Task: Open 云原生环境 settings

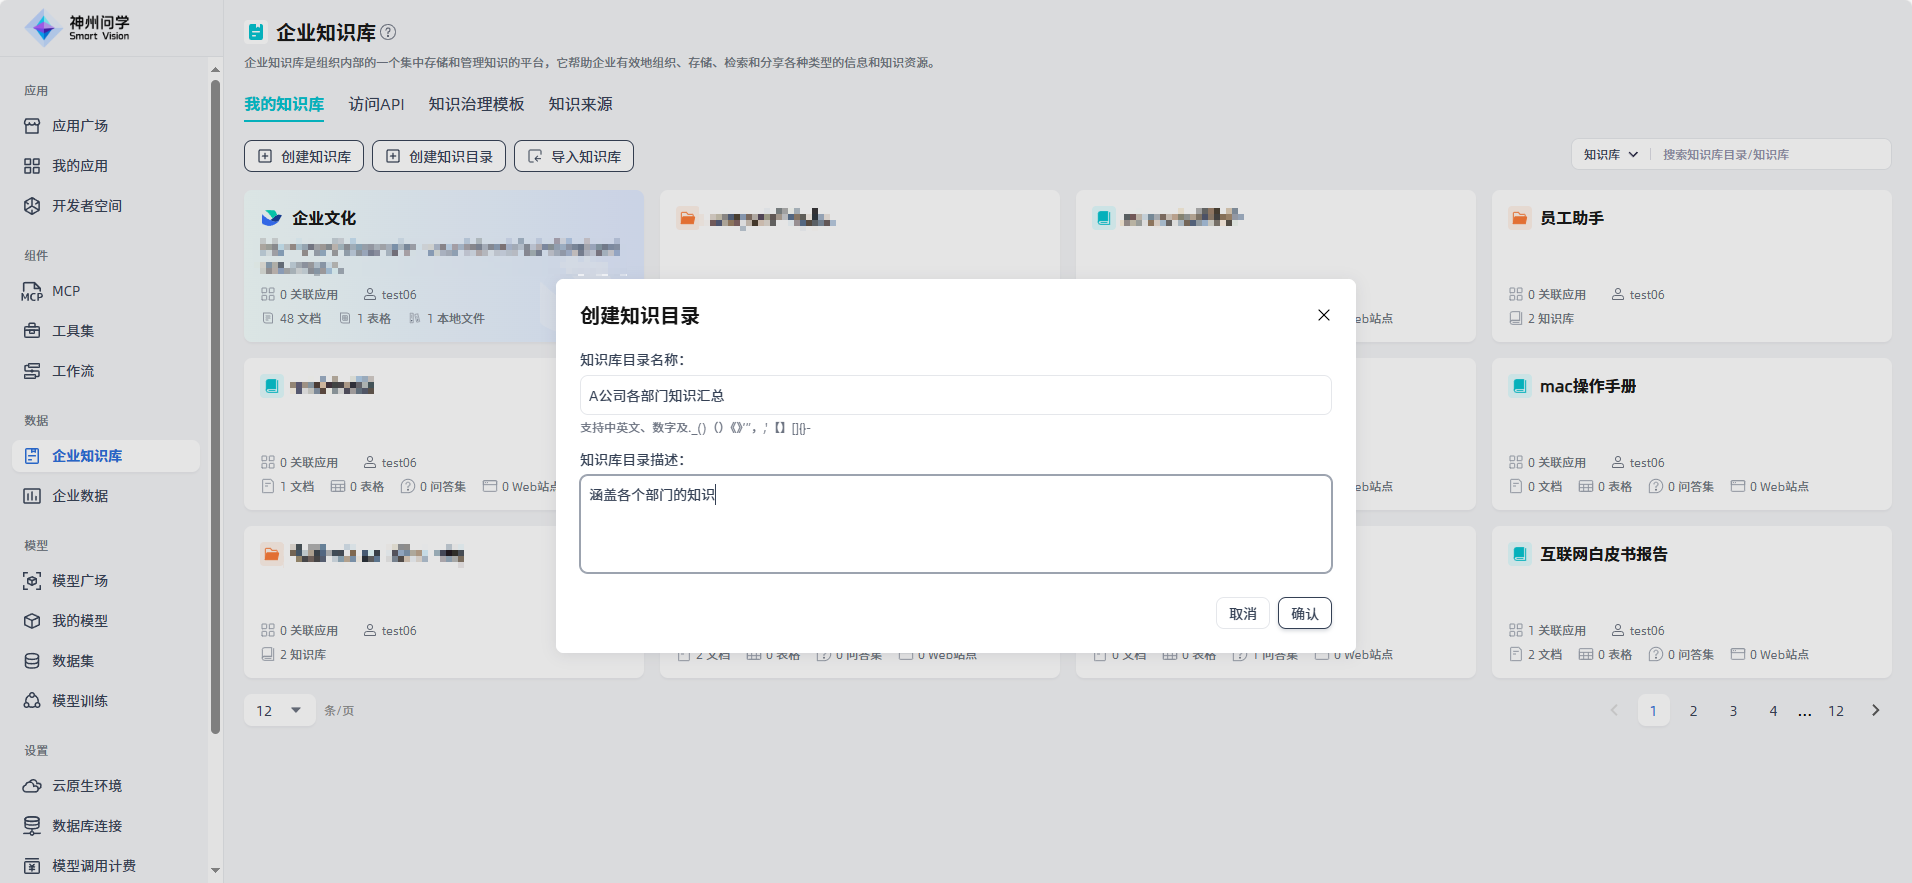Action: coord(87,786)
